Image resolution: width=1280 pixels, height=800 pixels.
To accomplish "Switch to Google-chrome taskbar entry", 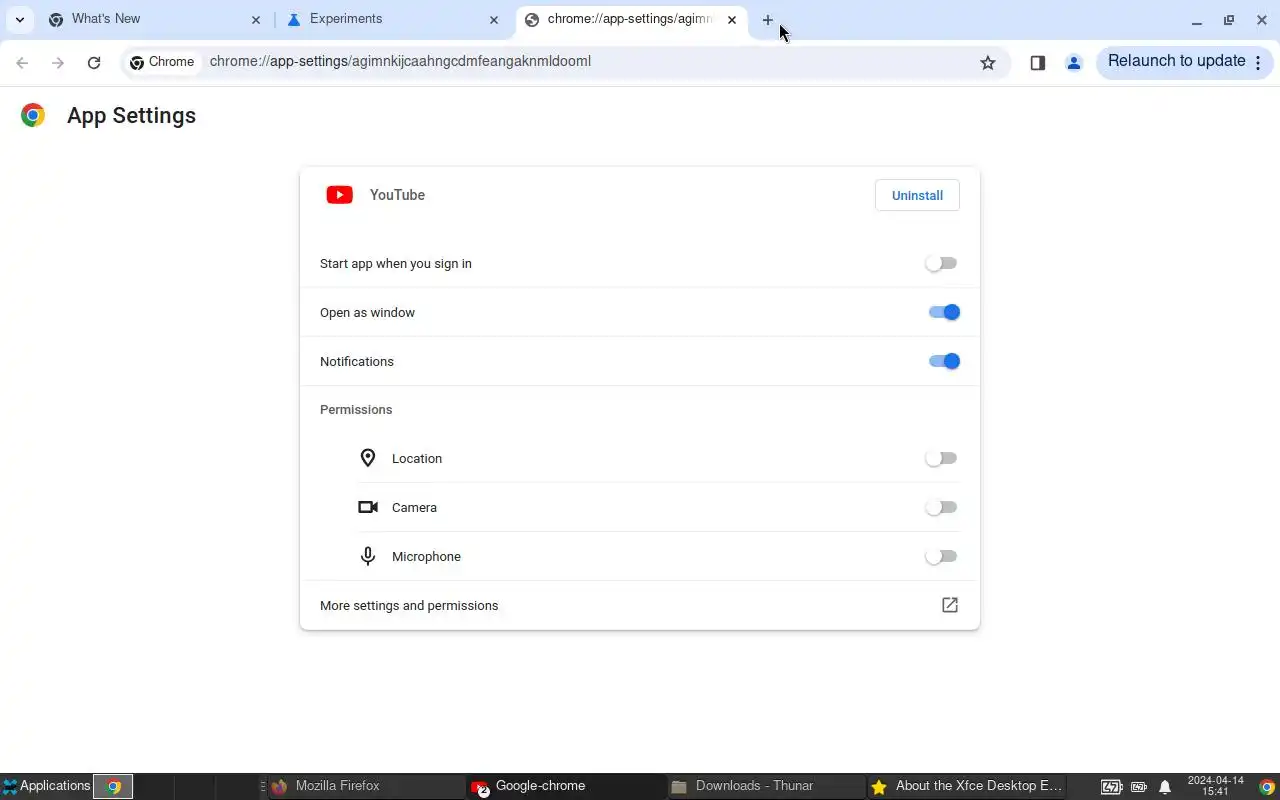I will pos(565,787).
